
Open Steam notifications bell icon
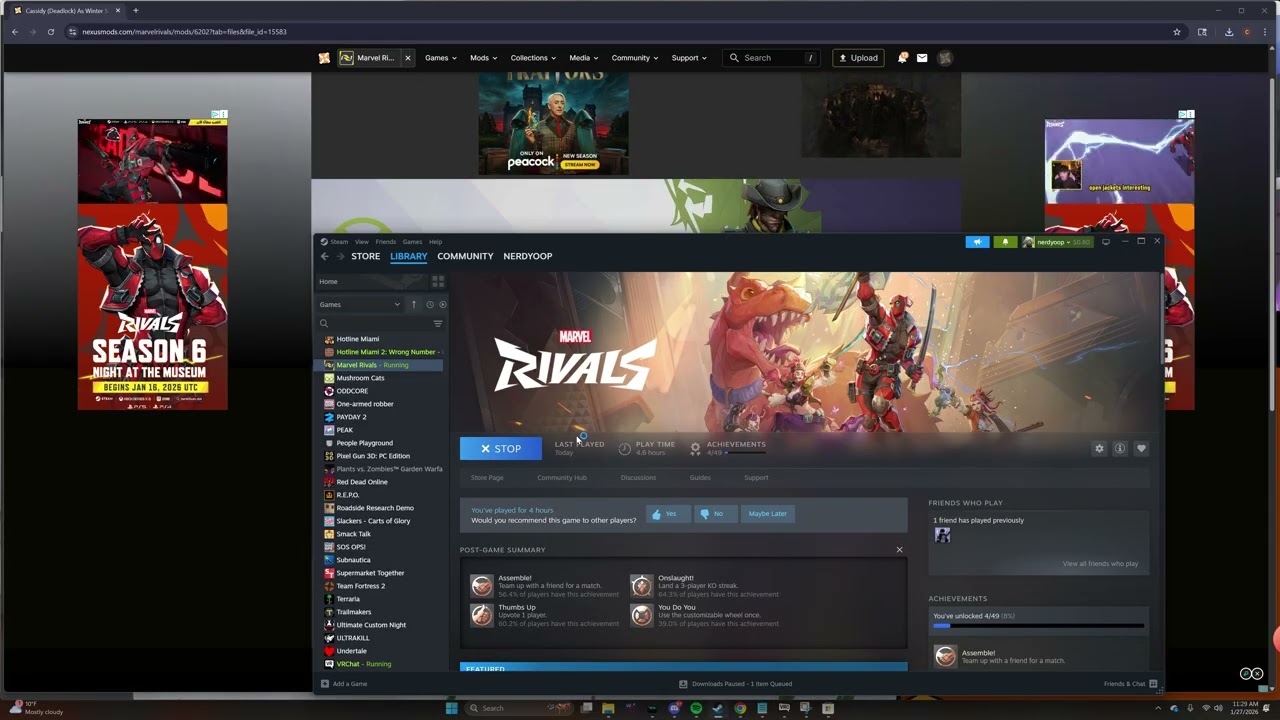(x=1005, y=242)
